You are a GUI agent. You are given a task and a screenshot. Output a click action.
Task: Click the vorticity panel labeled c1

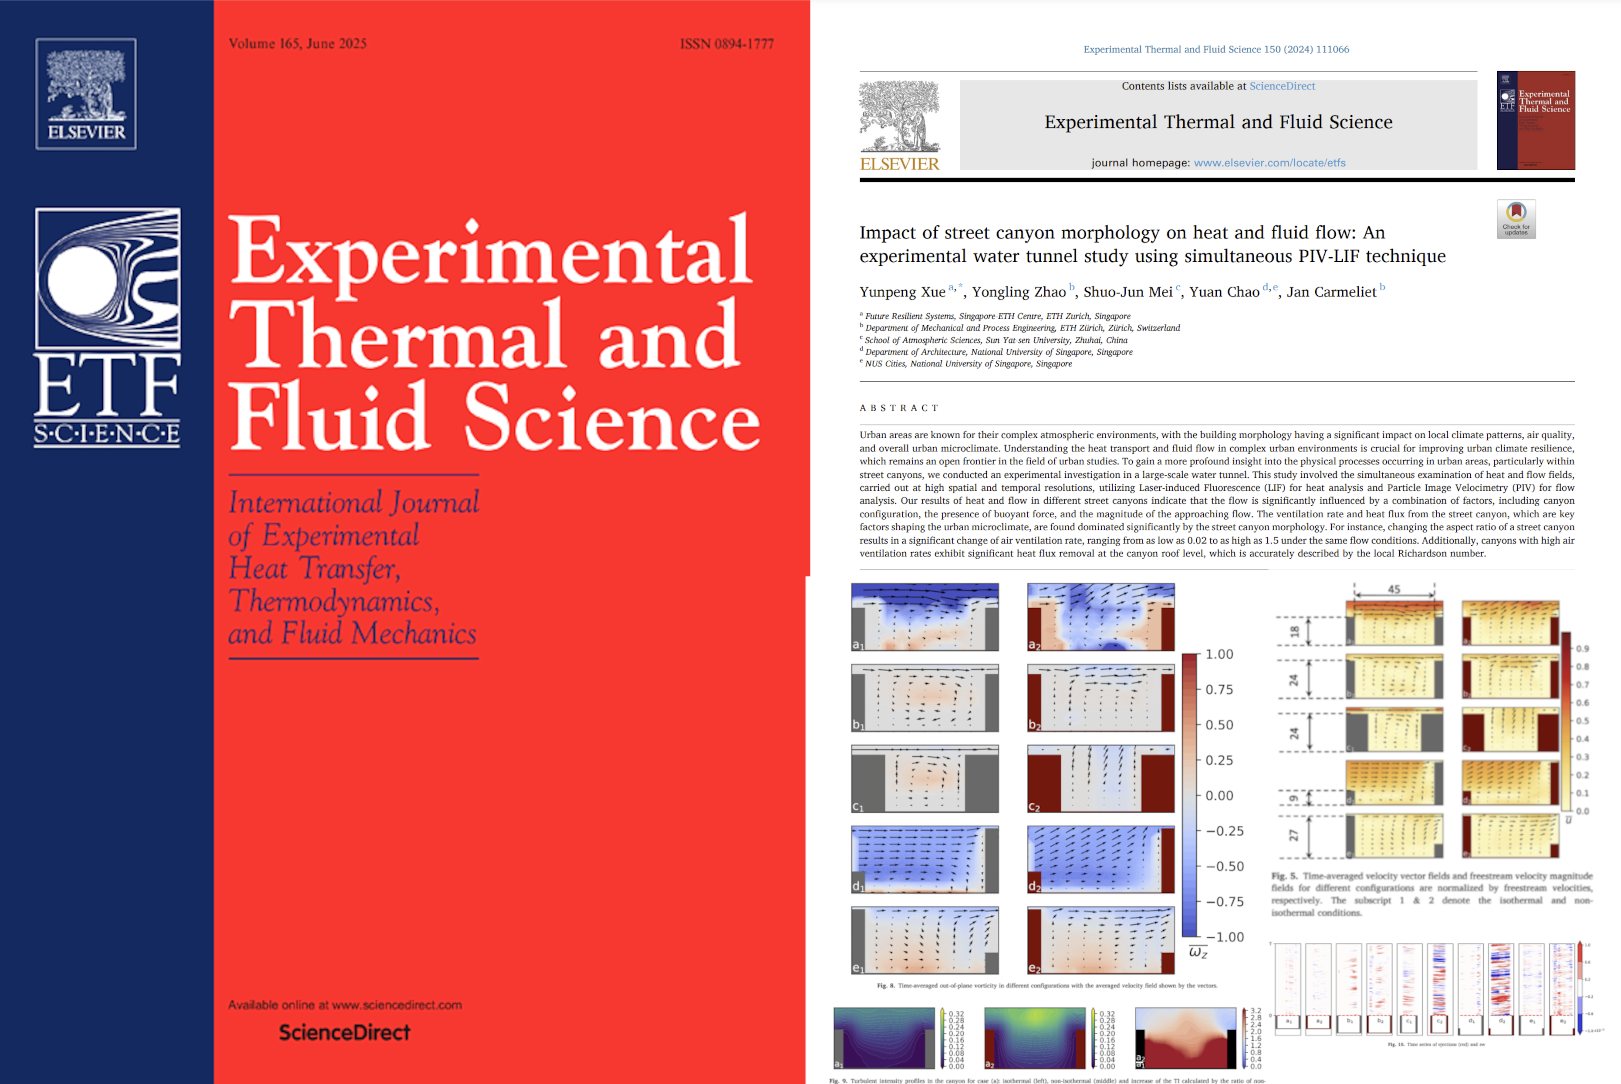tap(925, 778)
